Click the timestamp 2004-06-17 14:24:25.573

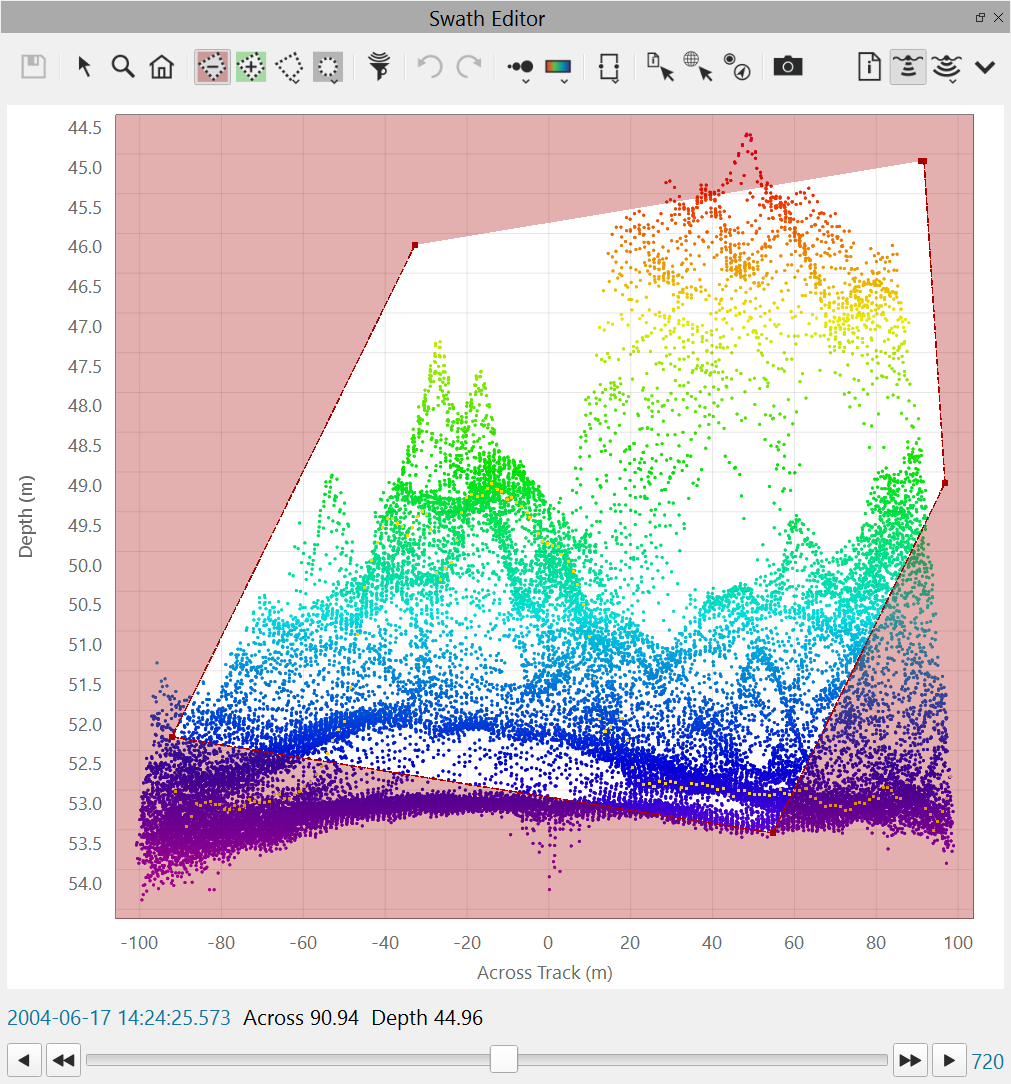(119, 1018)
